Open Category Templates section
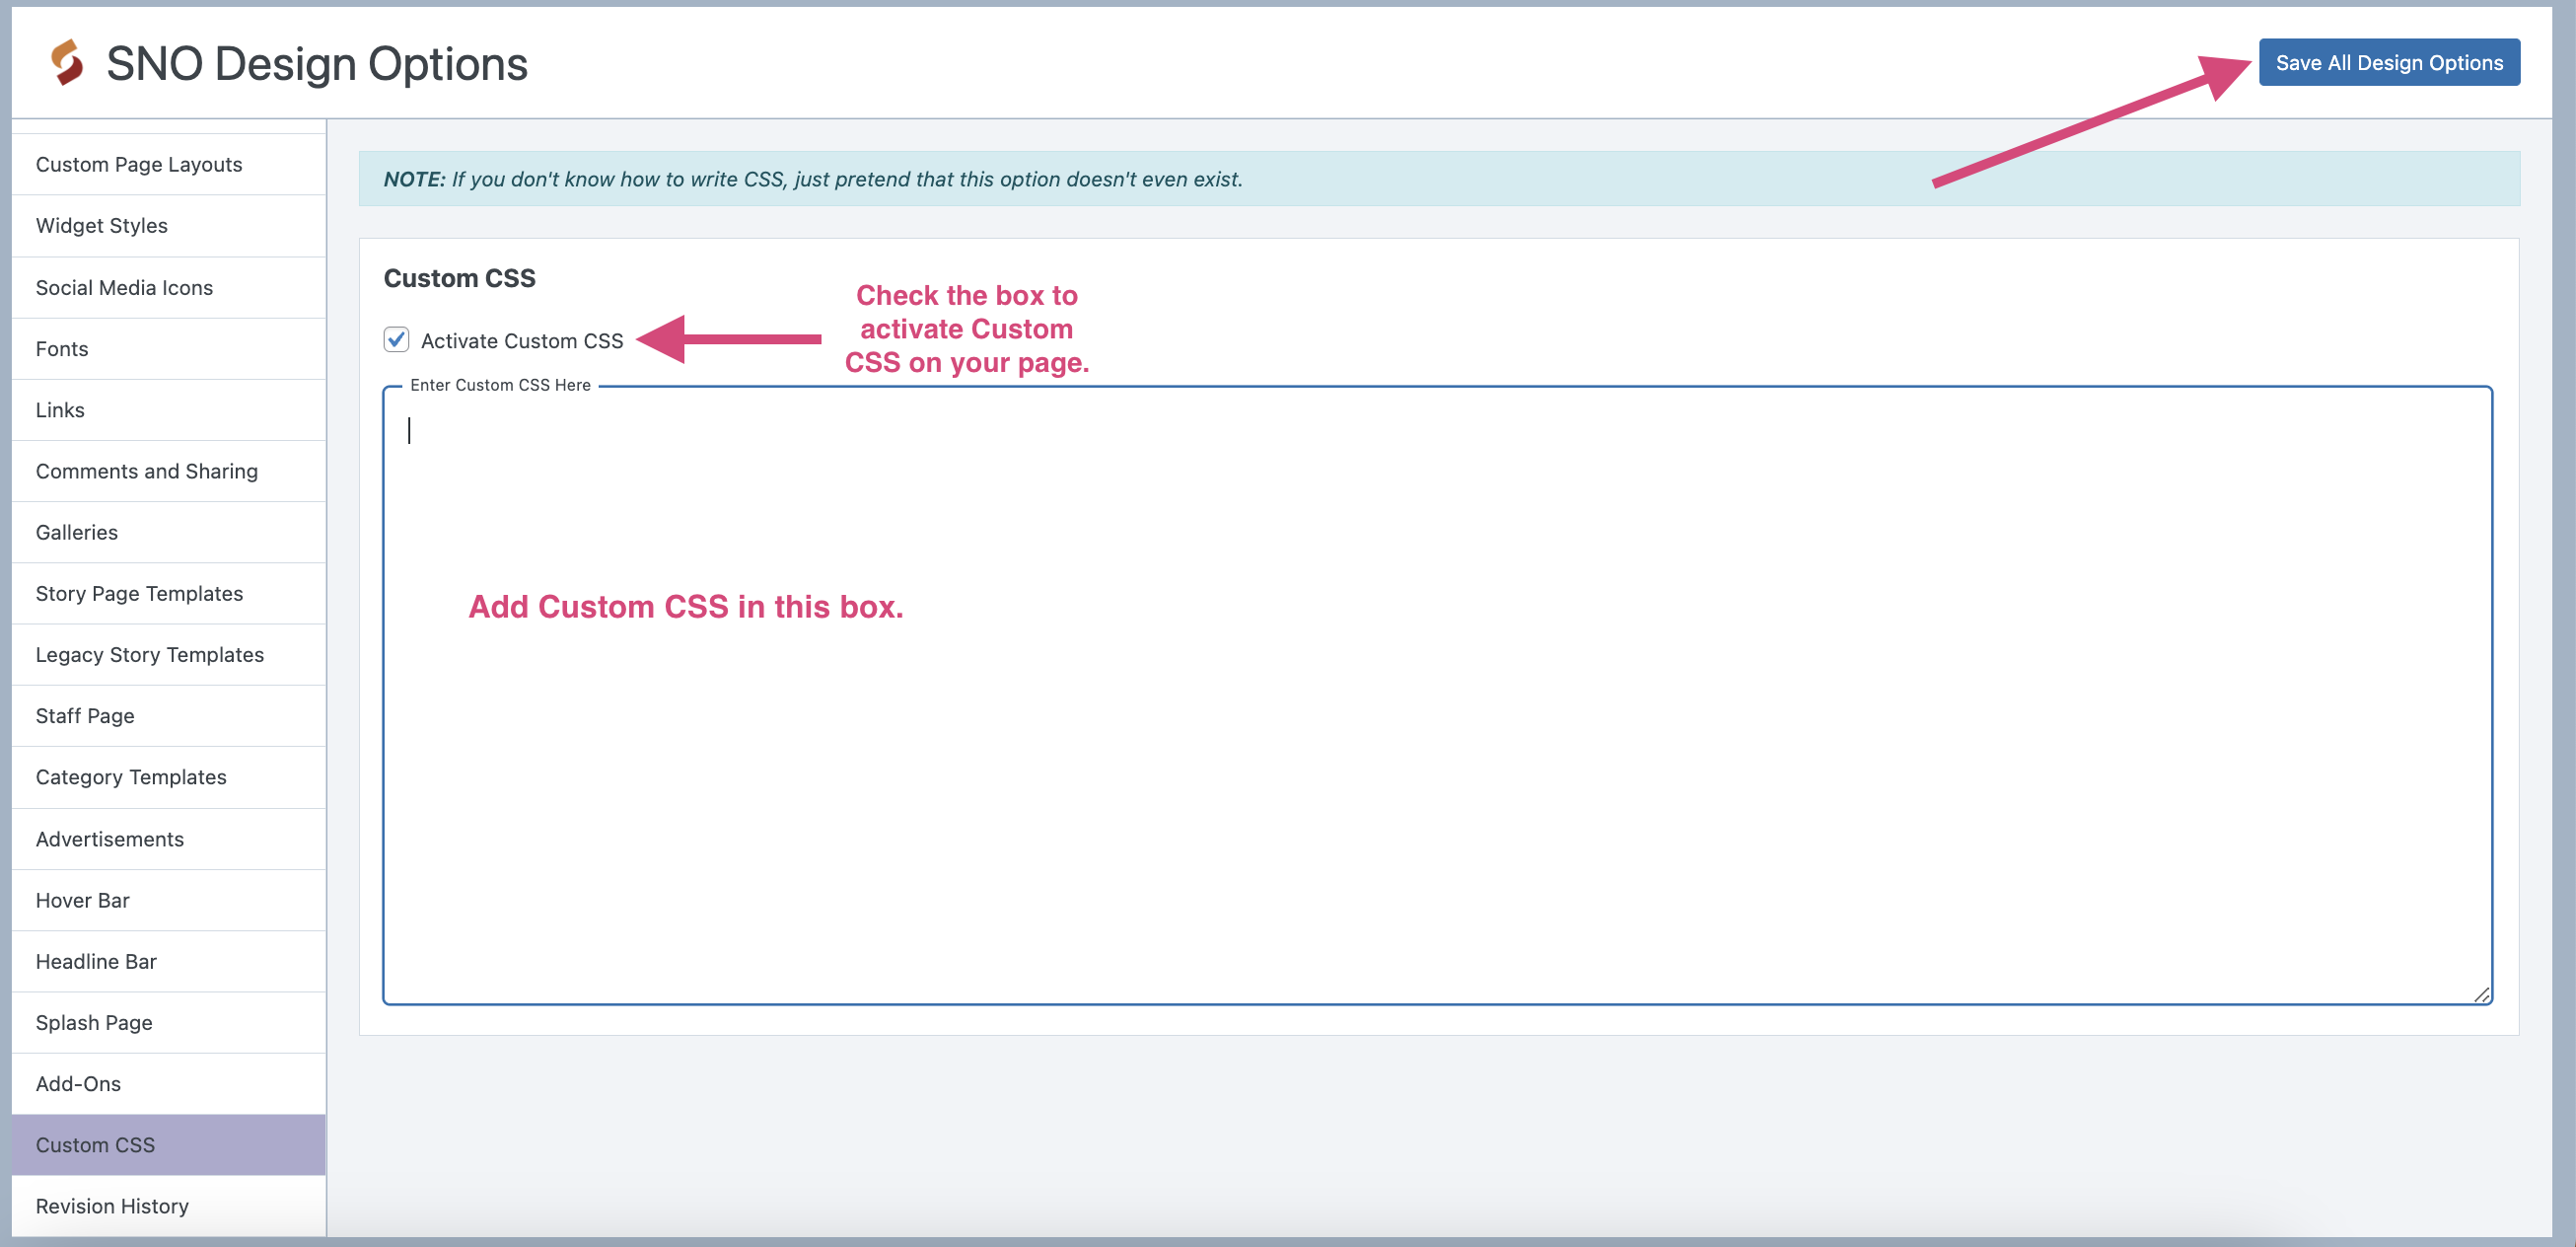Image resolution: width=2576 pixels, height=1247 pixels. click(169, 778)
